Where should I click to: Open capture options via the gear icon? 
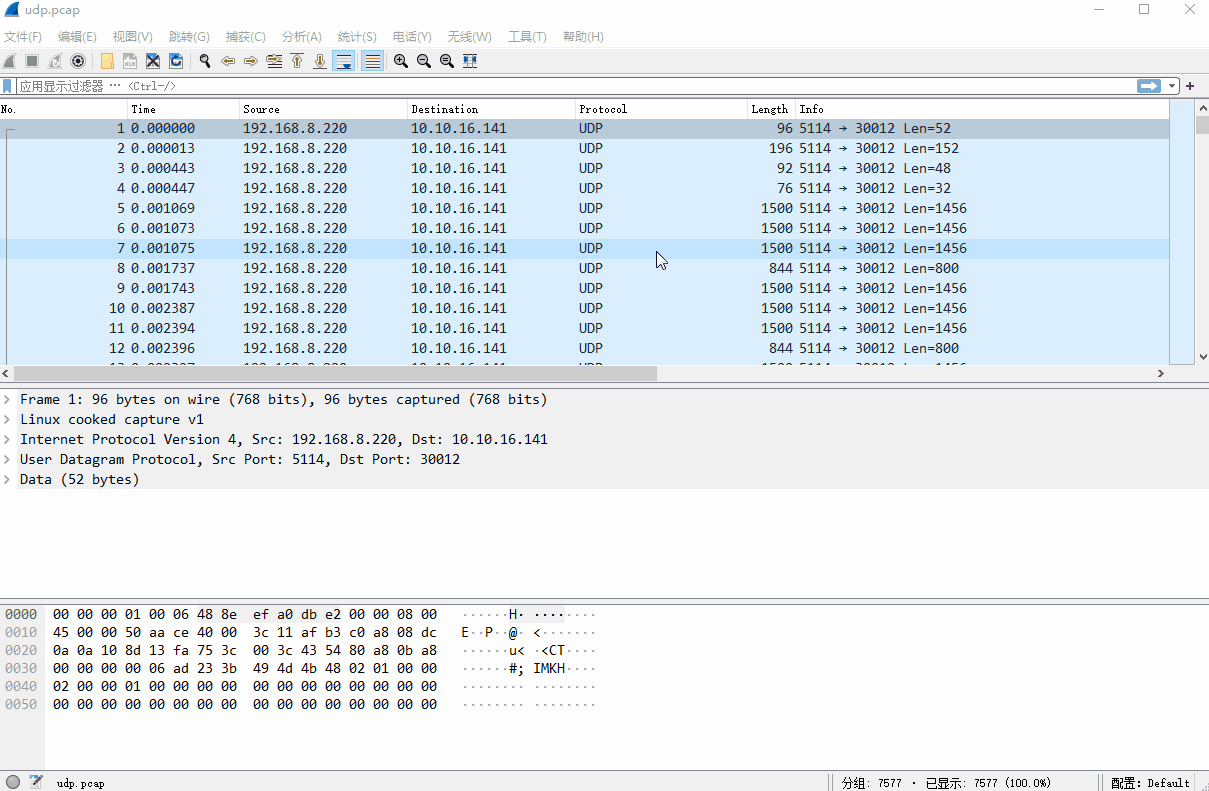(x=78, y=61)
